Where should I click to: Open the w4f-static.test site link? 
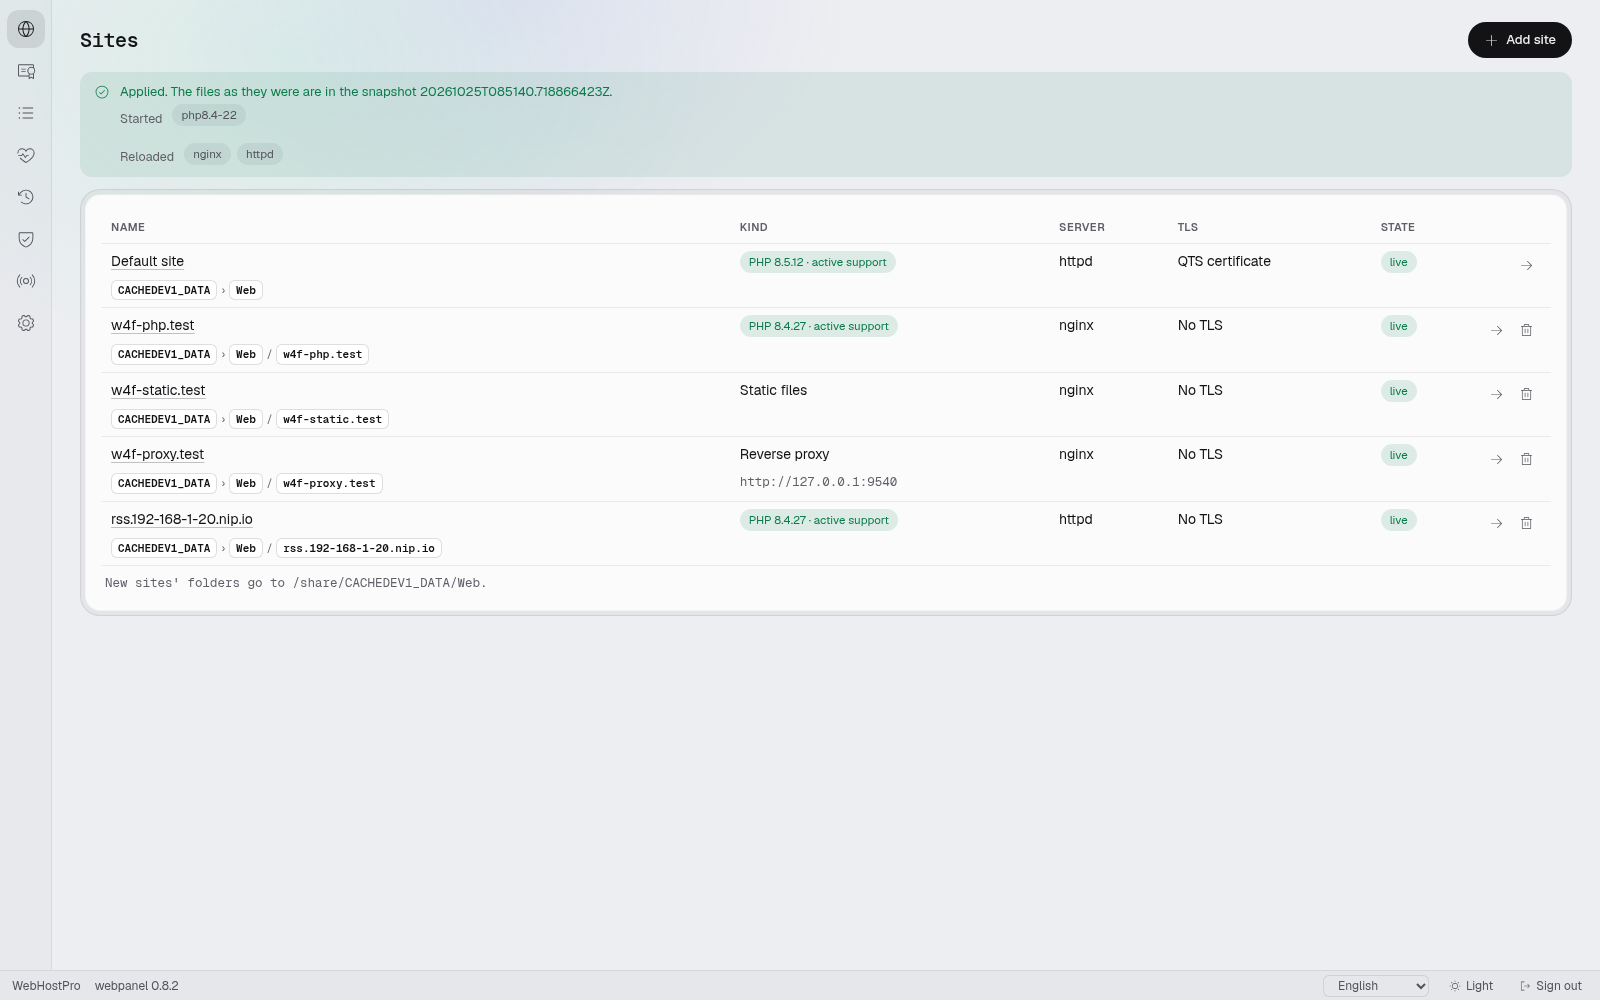click(x=158, y=390)
